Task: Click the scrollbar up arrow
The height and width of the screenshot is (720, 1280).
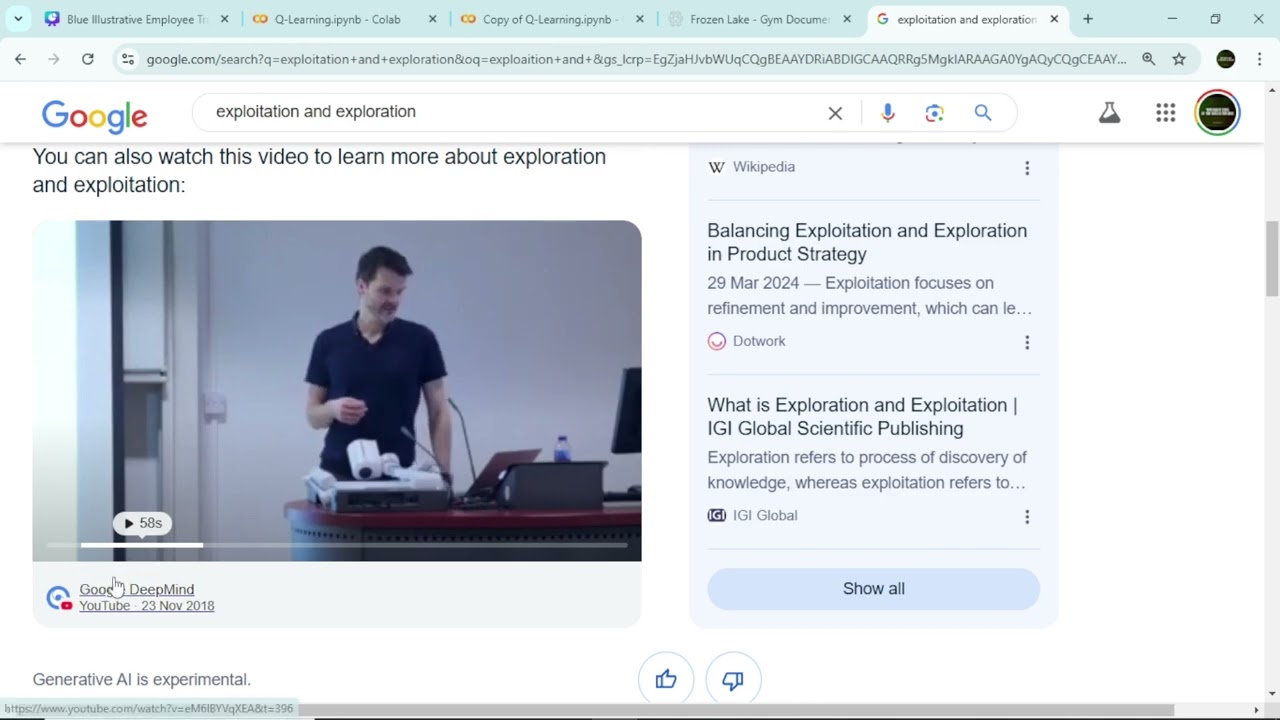Action: coord(1272,91)
